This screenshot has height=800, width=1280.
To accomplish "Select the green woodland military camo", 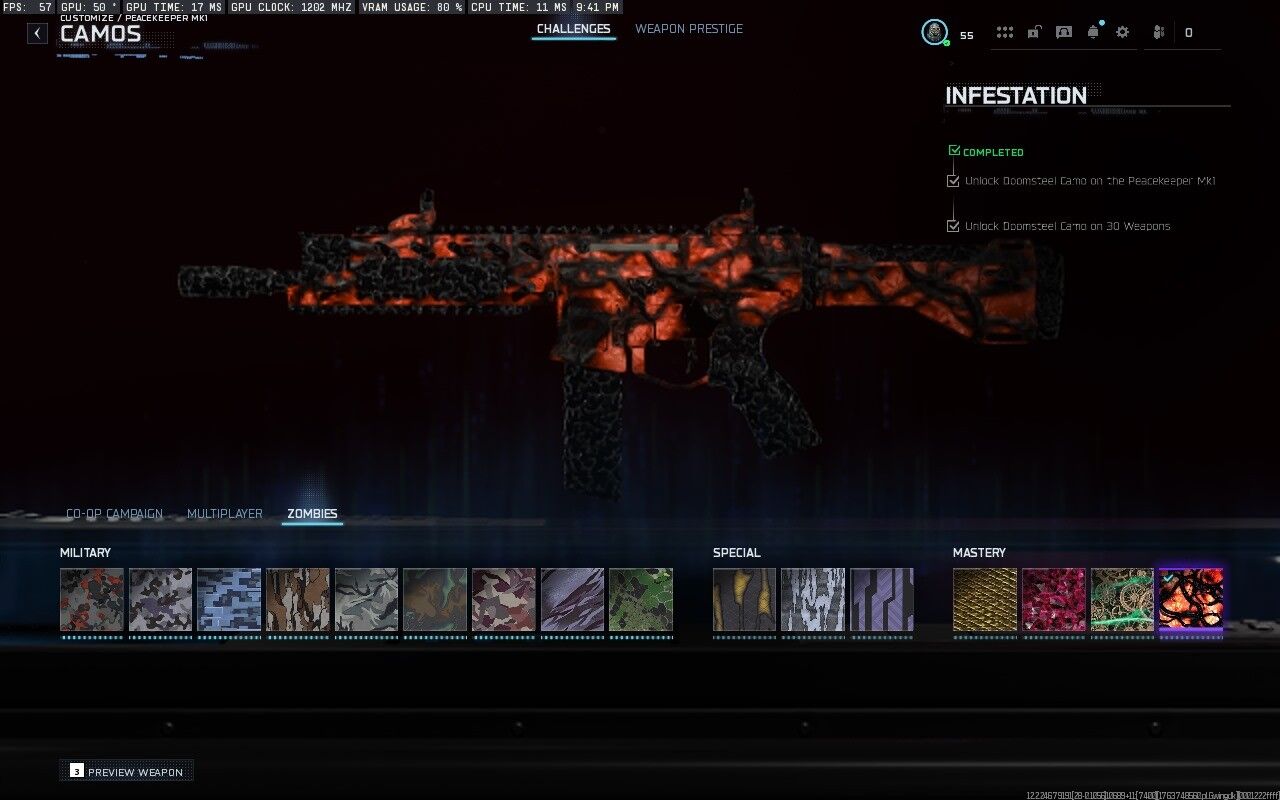I will [x=641, y=600].
